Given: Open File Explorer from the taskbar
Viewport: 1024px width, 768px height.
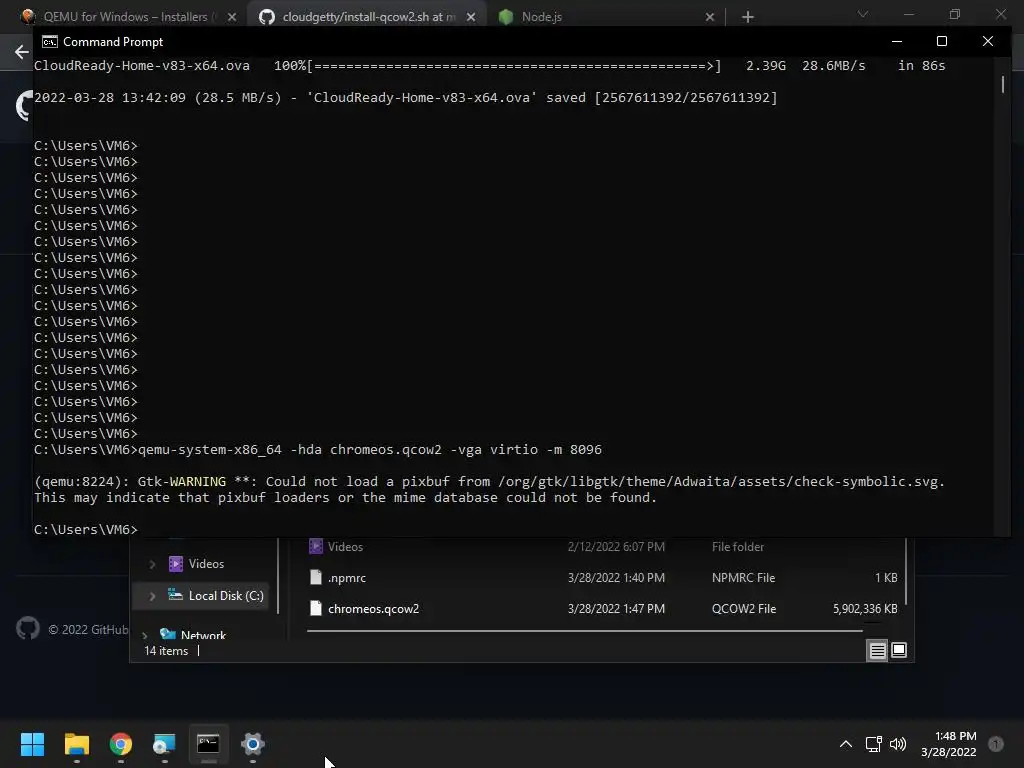Looking at the screenshot, I should [x=76, y=744].
